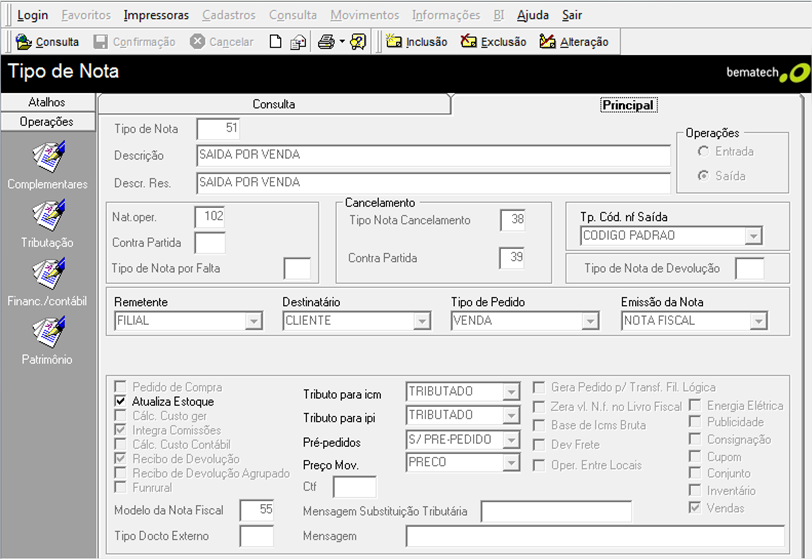Open the Login menu

point(33,15)
